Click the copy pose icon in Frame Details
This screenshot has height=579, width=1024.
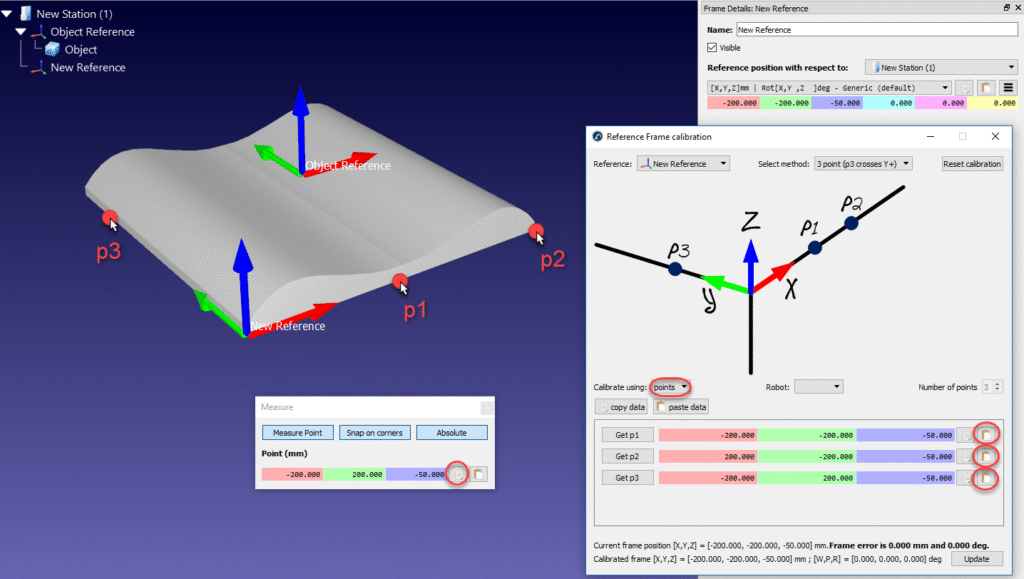[964, 87]
